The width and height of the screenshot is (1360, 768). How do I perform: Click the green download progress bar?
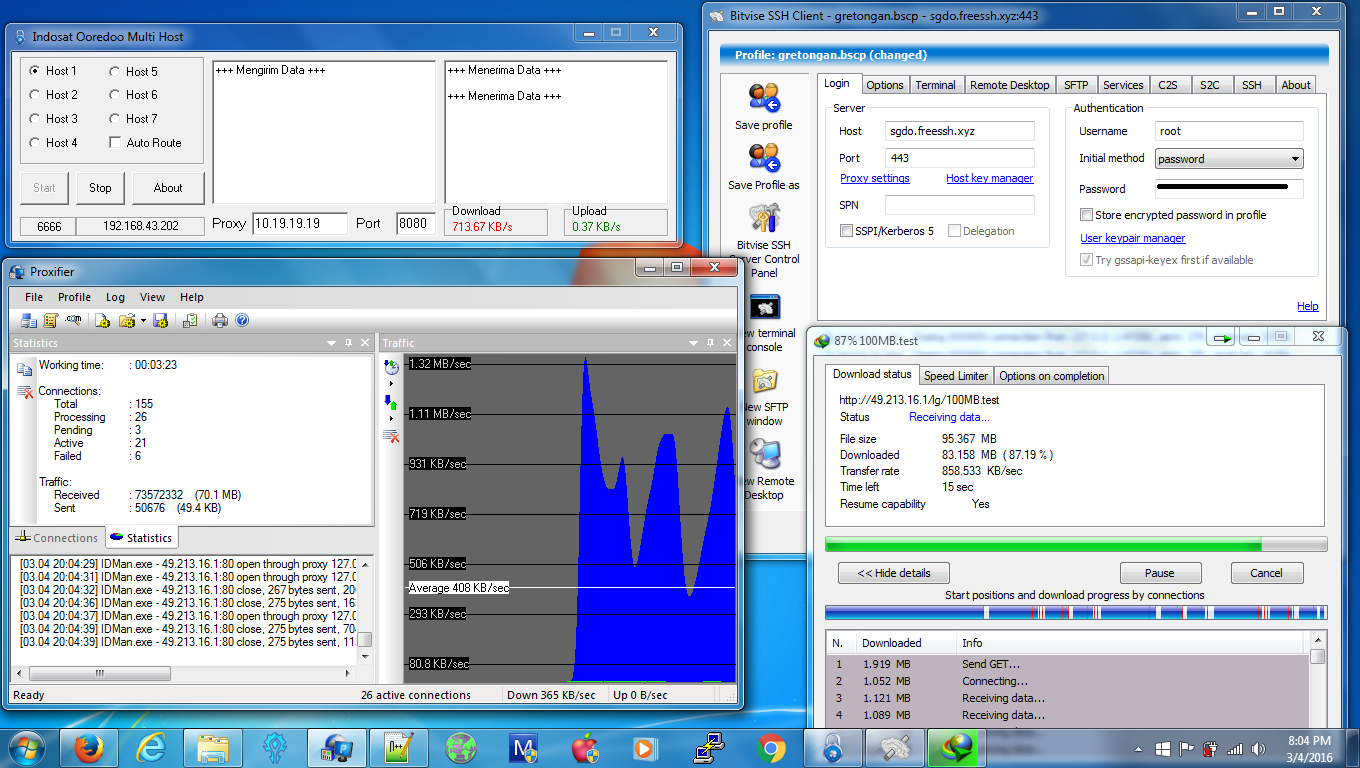[x=1076, y=545]
